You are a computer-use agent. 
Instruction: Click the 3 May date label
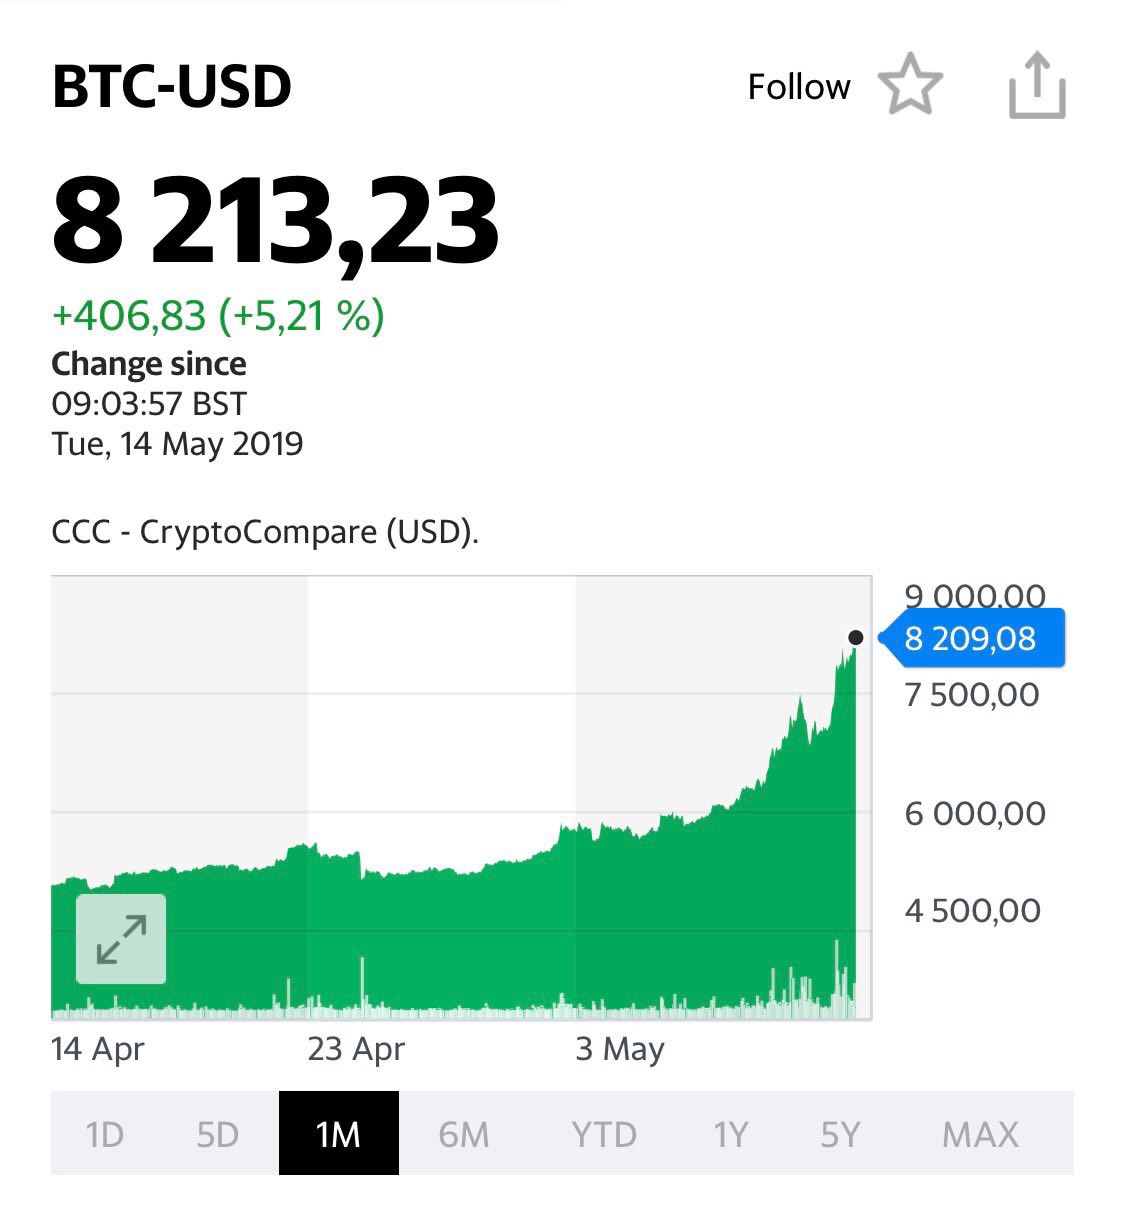click(620, 1049)
